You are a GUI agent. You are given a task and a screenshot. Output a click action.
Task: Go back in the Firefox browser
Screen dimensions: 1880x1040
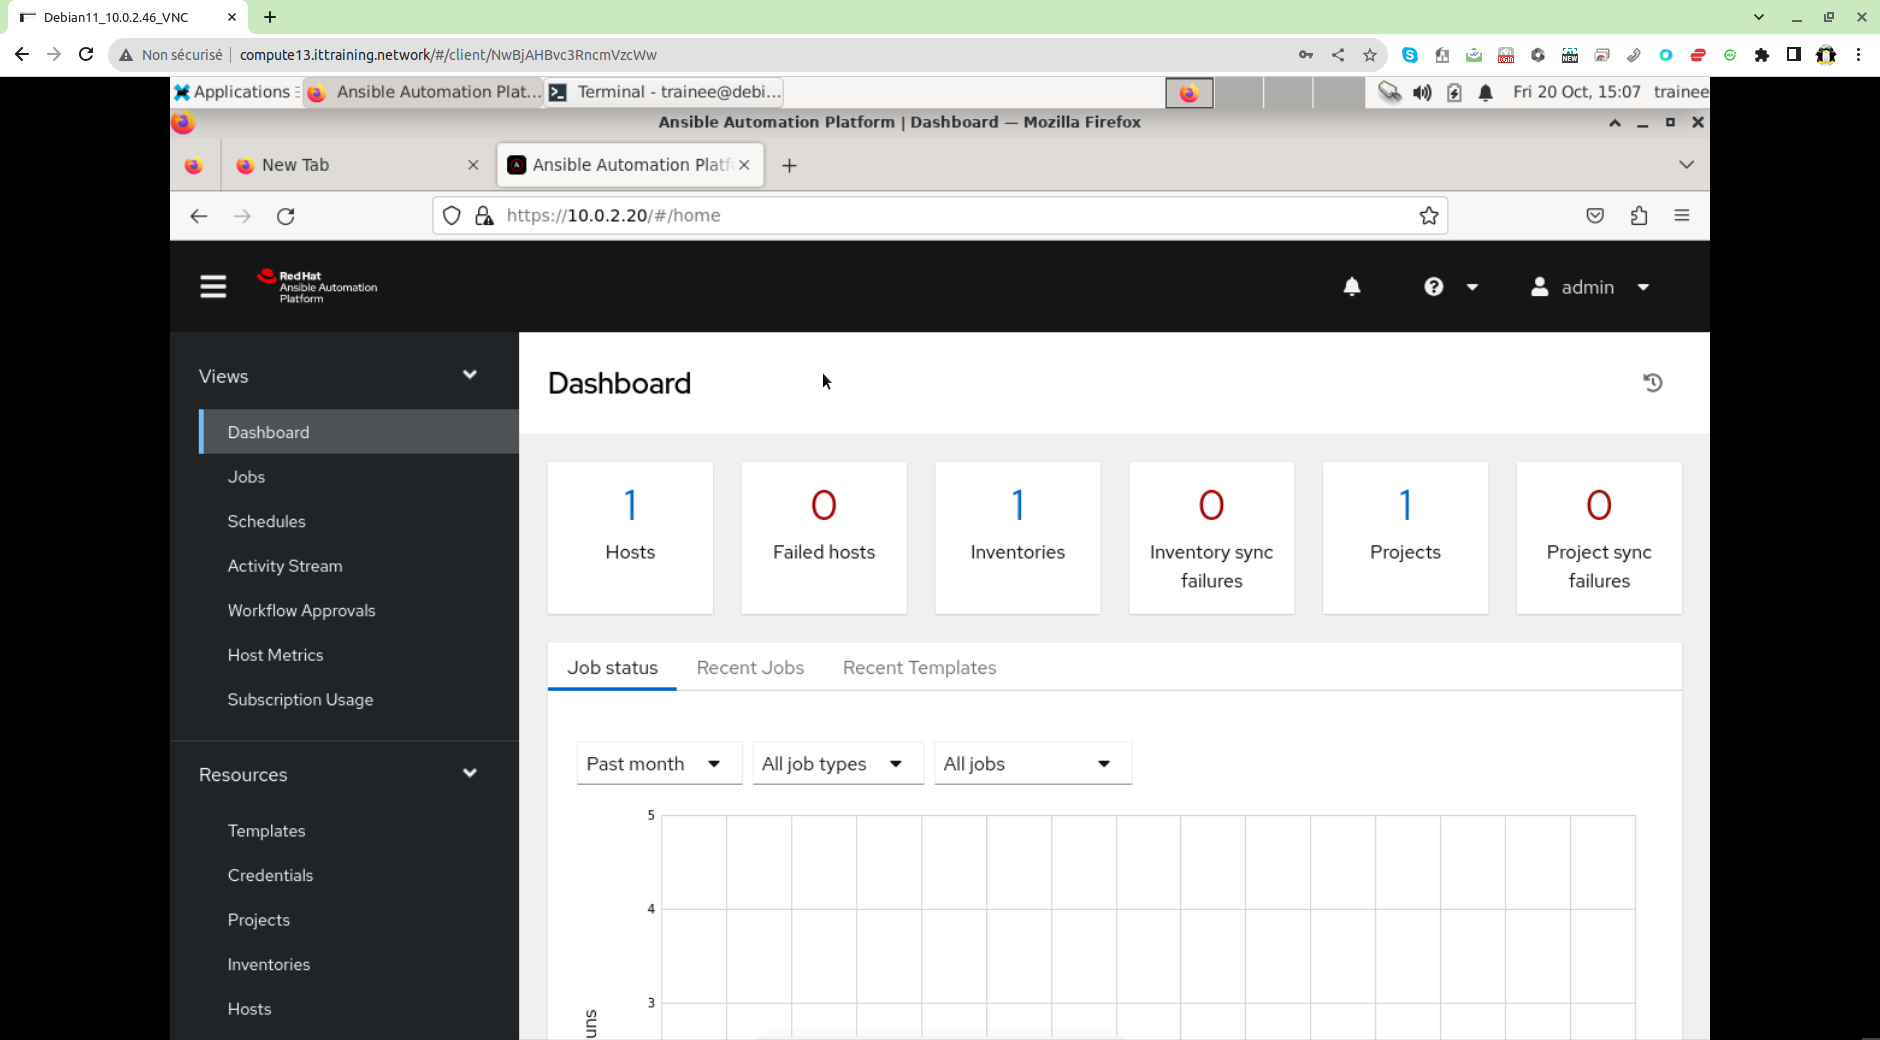pos(199,216)
